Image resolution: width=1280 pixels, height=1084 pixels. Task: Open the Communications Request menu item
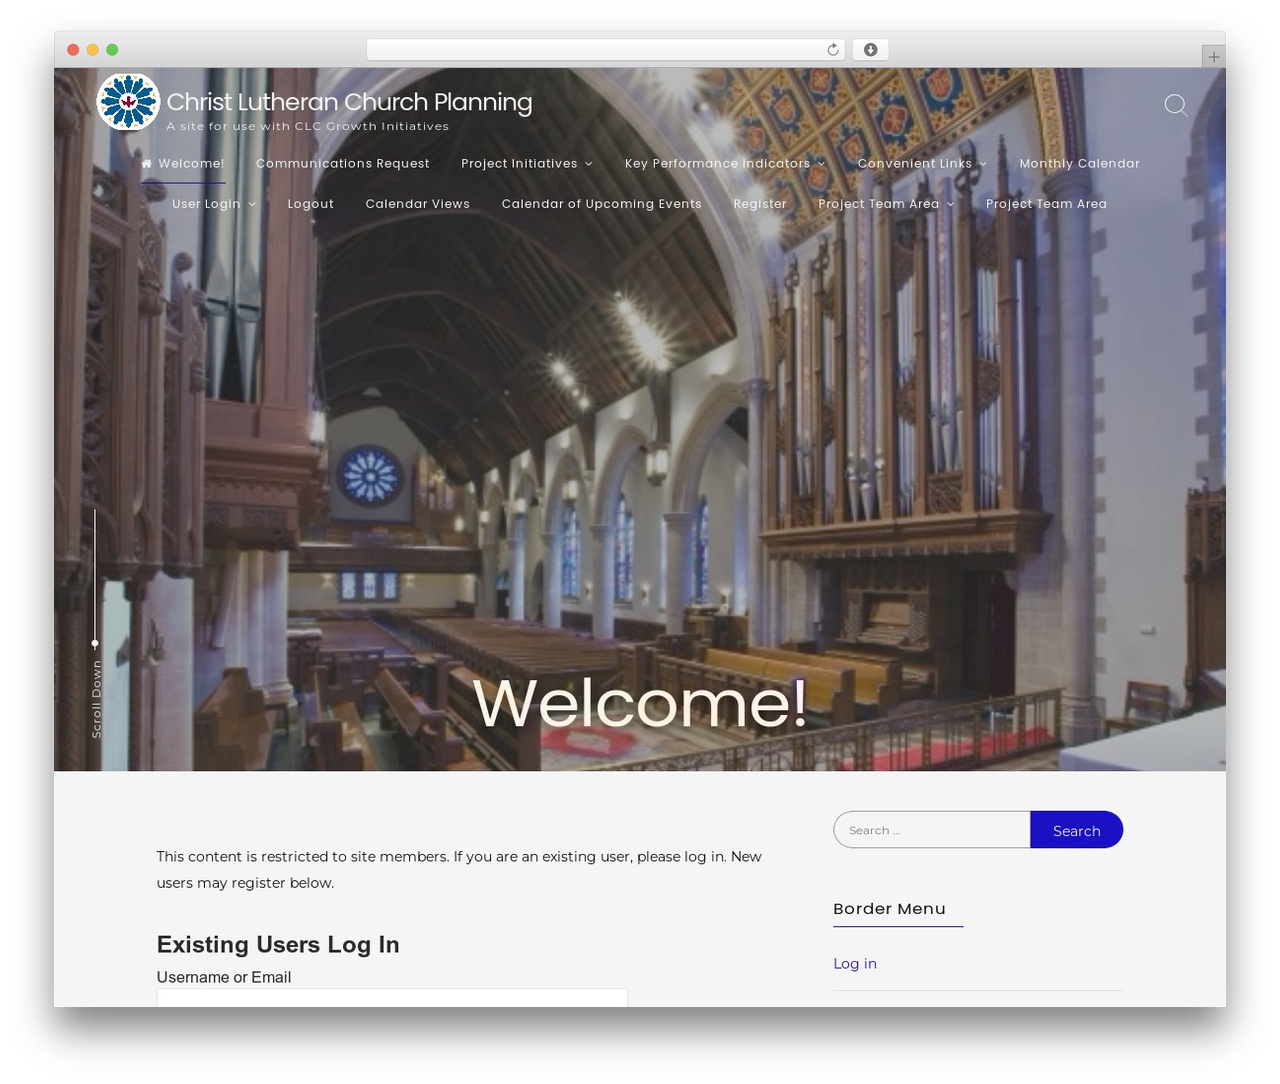click(x=342, y=163)
